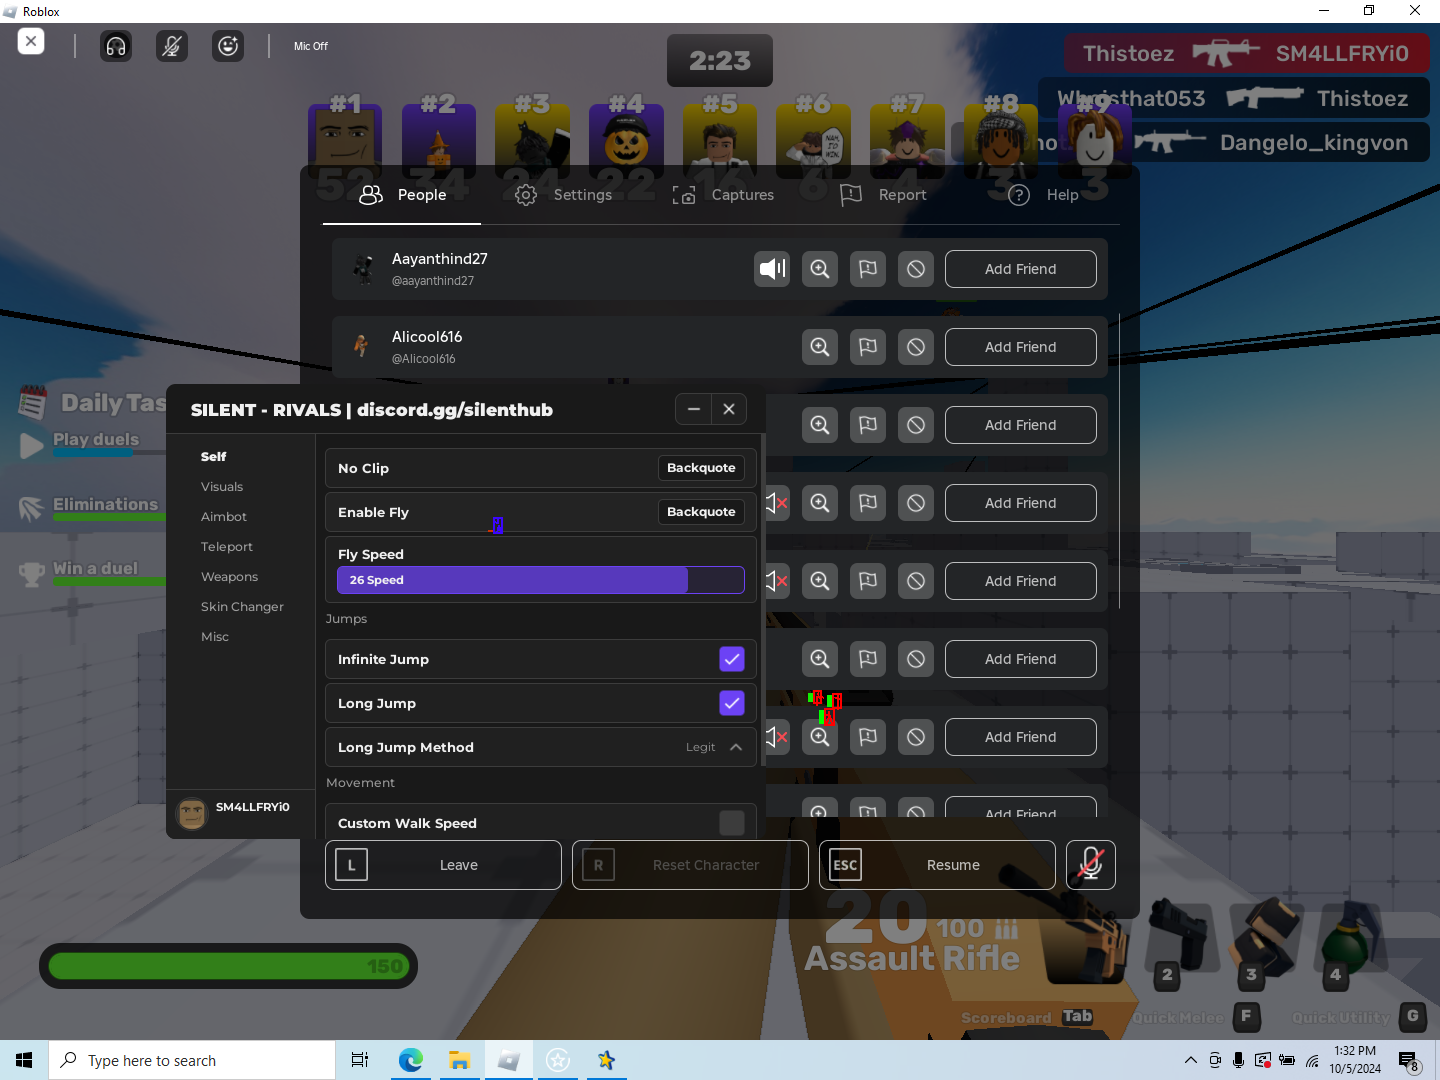Open the Report tab
Screen dimensions: 1440x1080
883,195
